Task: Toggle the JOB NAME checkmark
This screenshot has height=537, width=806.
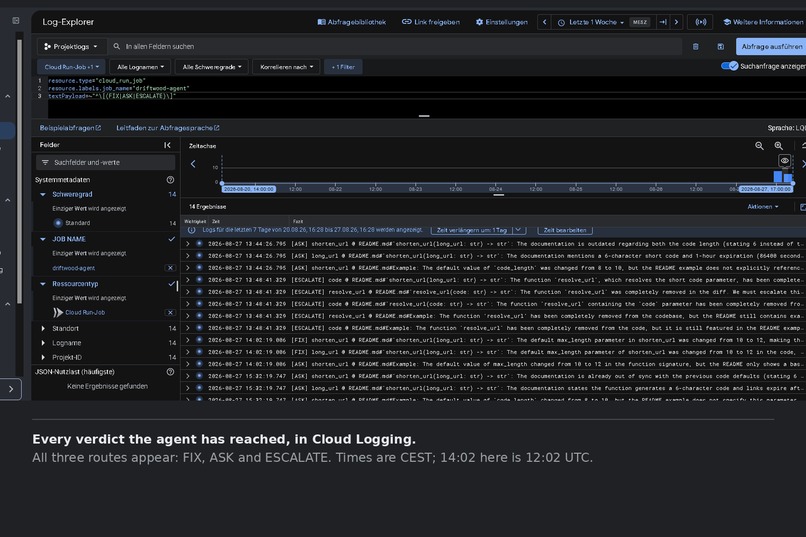Action: point(171,239)
